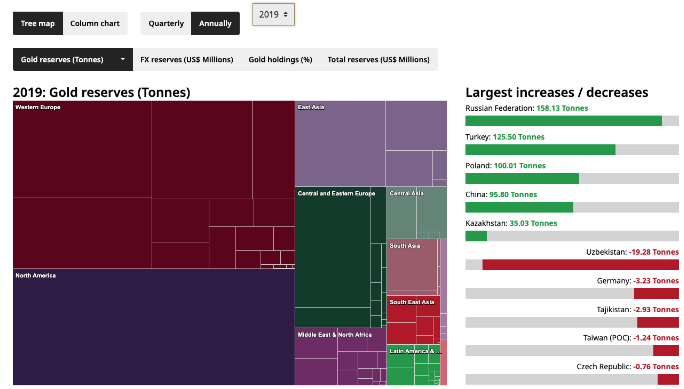Select Gold reserves (Tonnes) tab
Screen dimensions: 684x389
coord(73,59)
